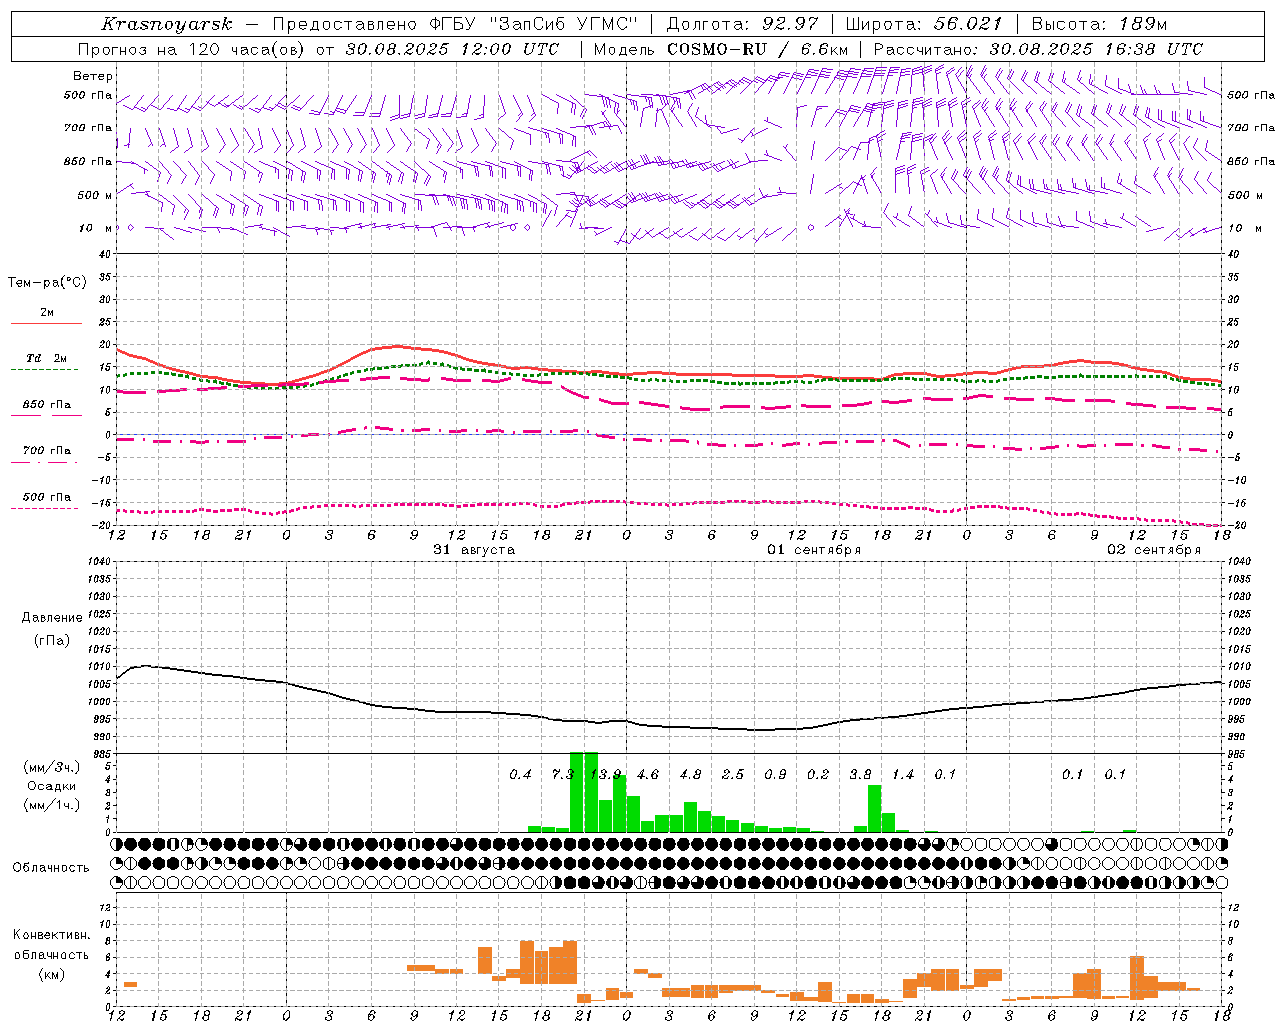Click the 0.9 precipitation value
The height and width of the screenshot is (1024, 1280).
pyautogui.click(x=775, y=774)
